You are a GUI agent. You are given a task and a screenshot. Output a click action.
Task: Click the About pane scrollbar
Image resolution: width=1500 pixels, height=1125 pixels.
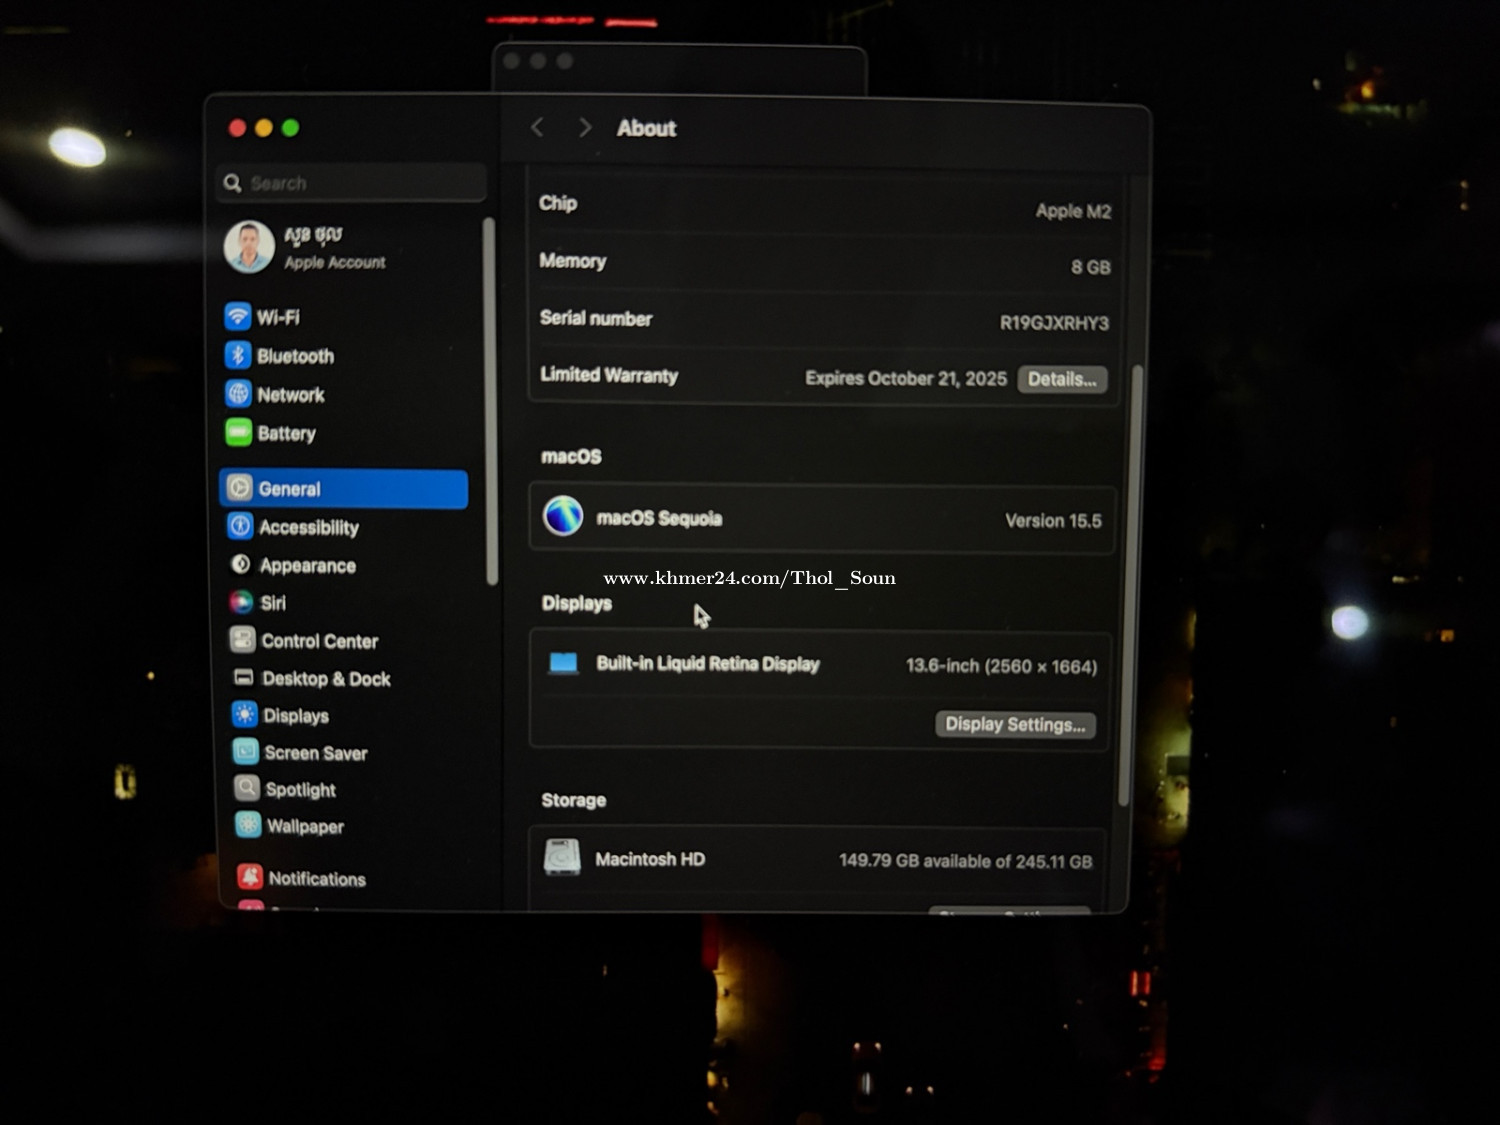(1130, 585)
